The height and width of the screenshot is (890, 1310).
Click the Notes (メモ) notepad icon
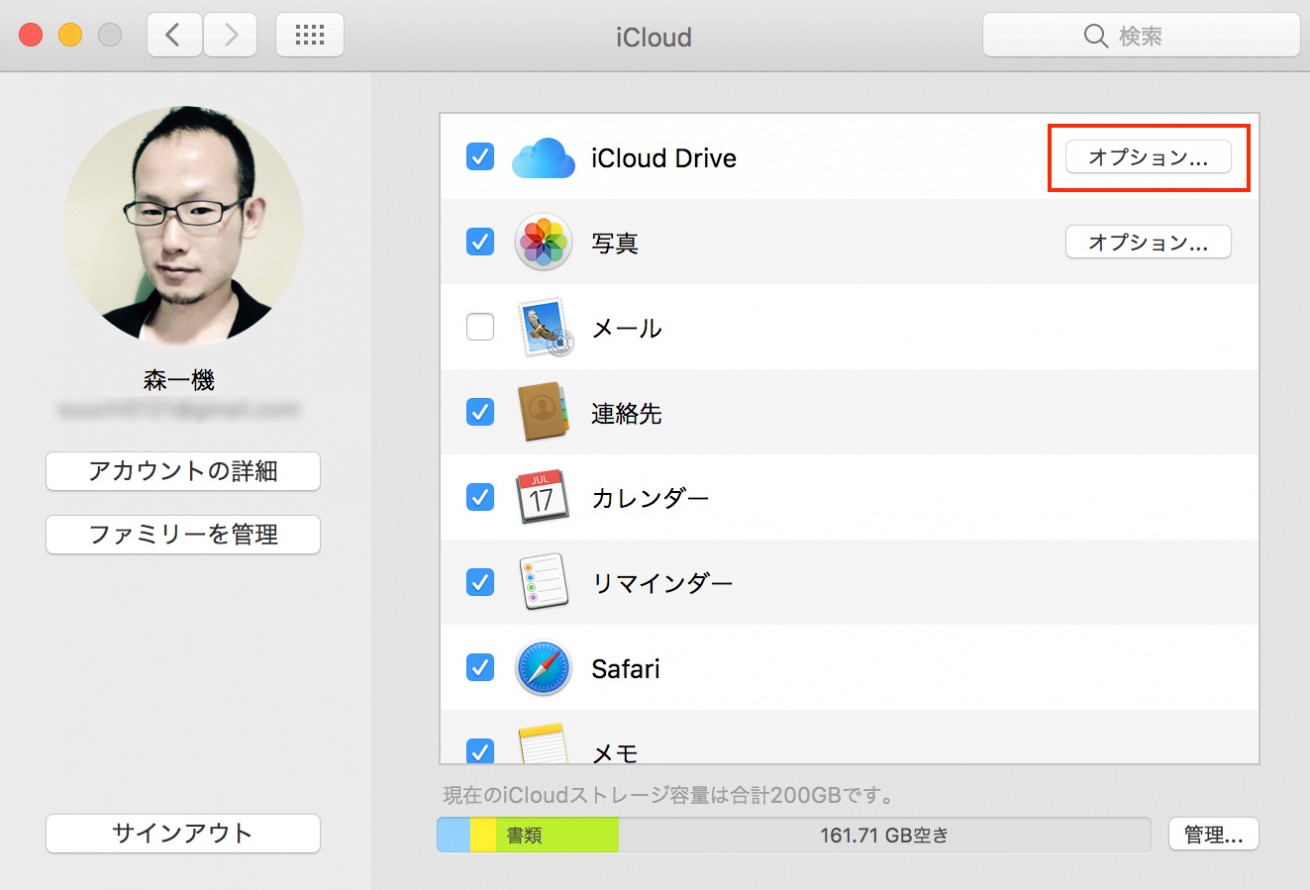point(543,745)
